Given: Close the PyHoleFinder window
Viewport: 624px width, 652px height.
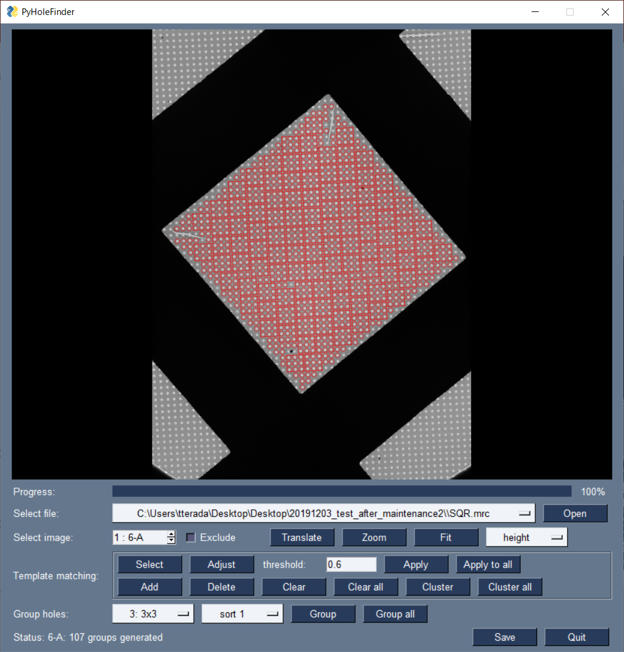Looking at the screenshot, I should point(605,12).
